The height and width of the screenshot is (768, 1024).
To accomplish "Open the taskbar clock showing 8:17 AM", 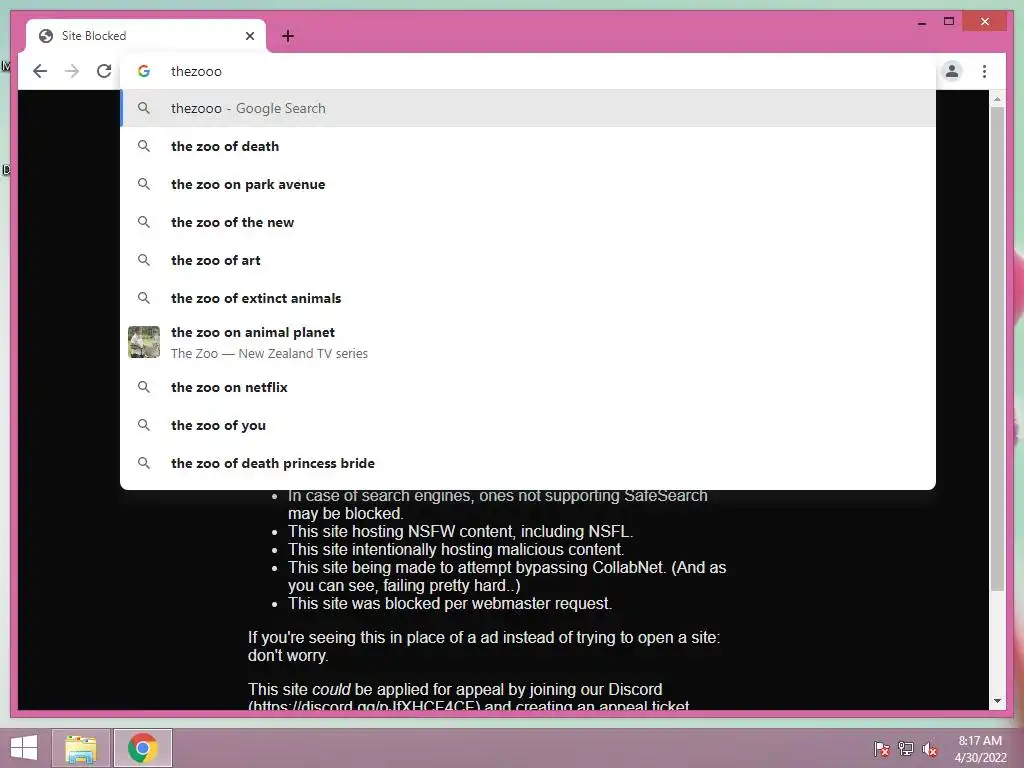I will click(980, 748).
